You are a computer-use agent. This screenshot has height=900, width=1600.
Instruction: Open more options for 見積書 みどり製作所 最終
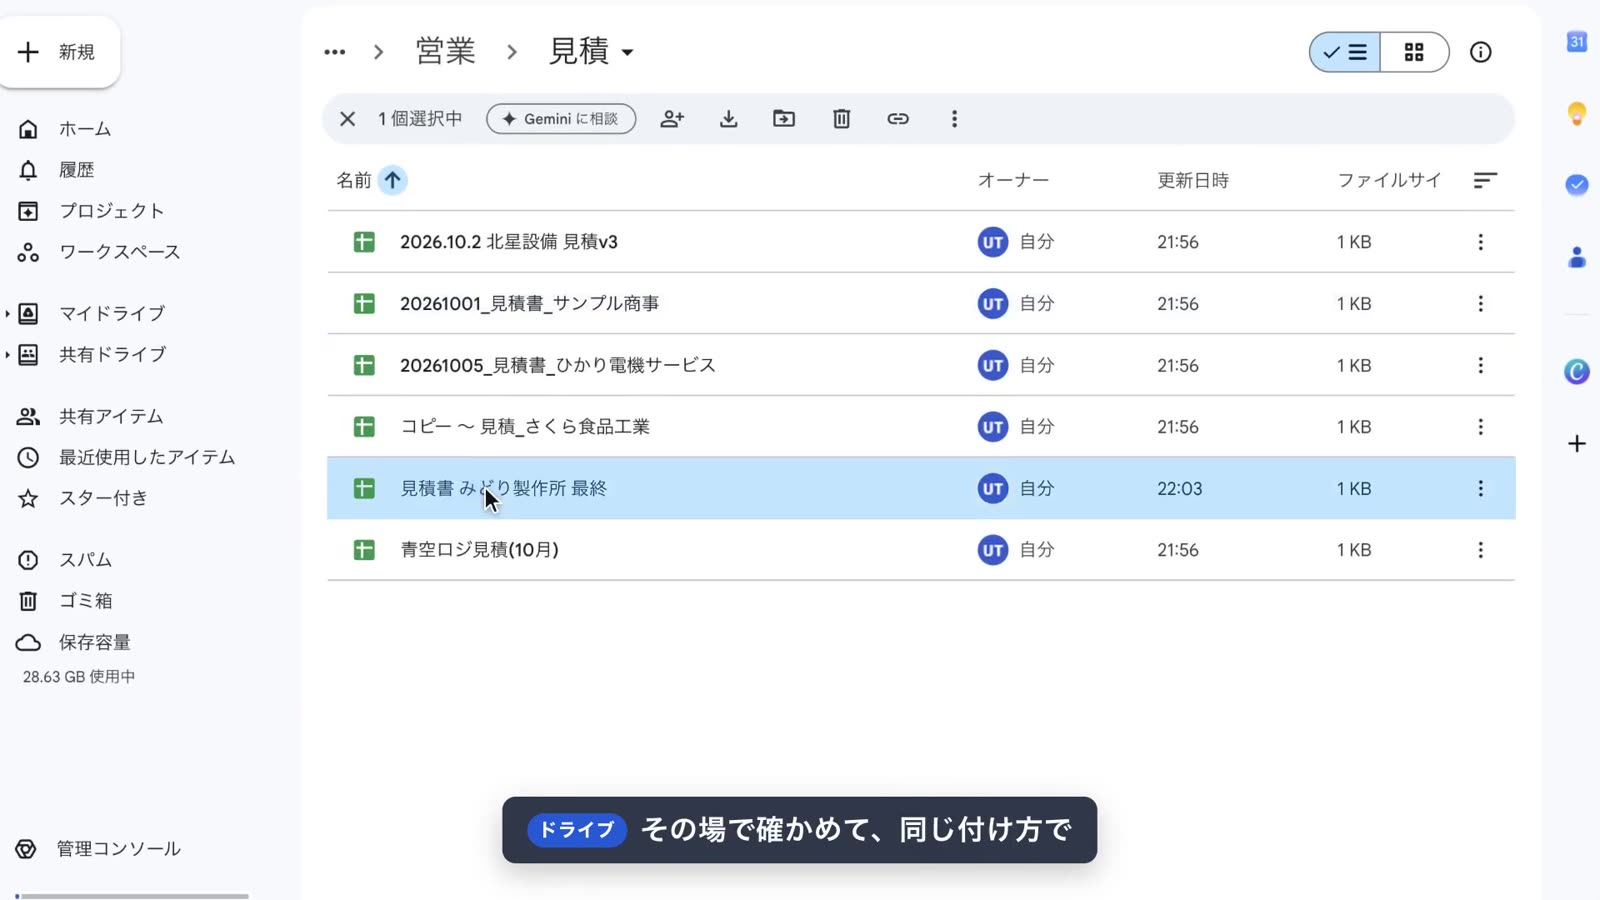pos(1480,489)
